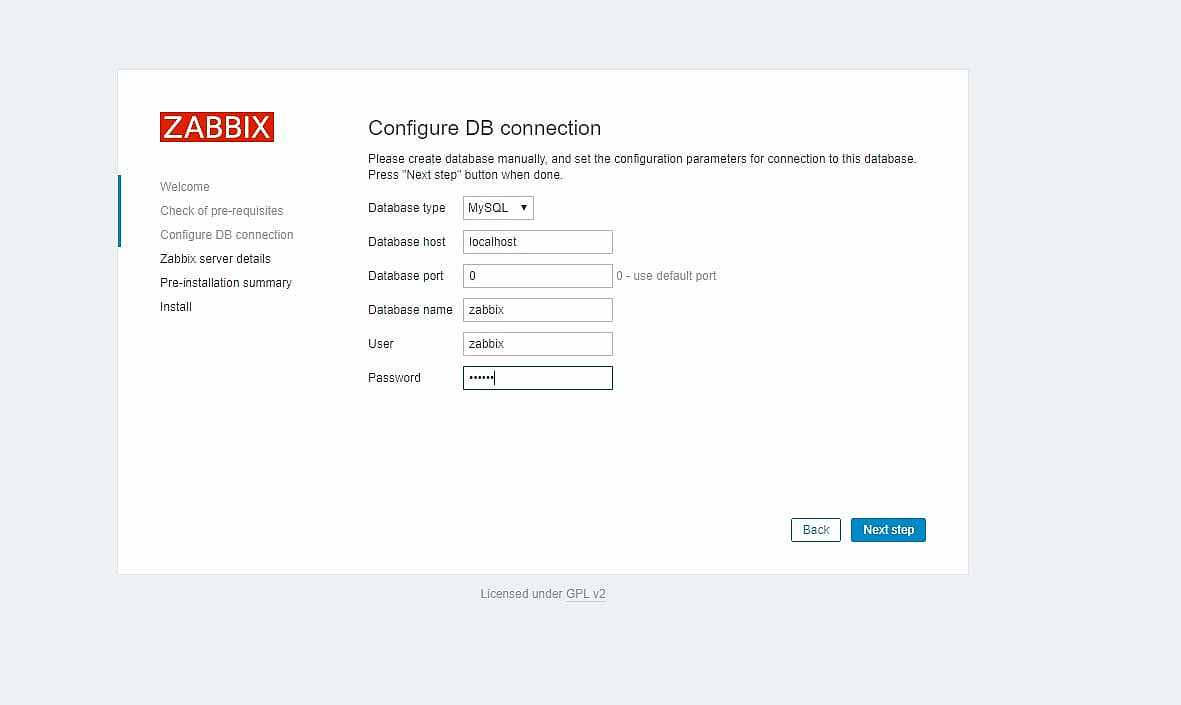Click the ZABBIX logo

(x=216, y=127)
